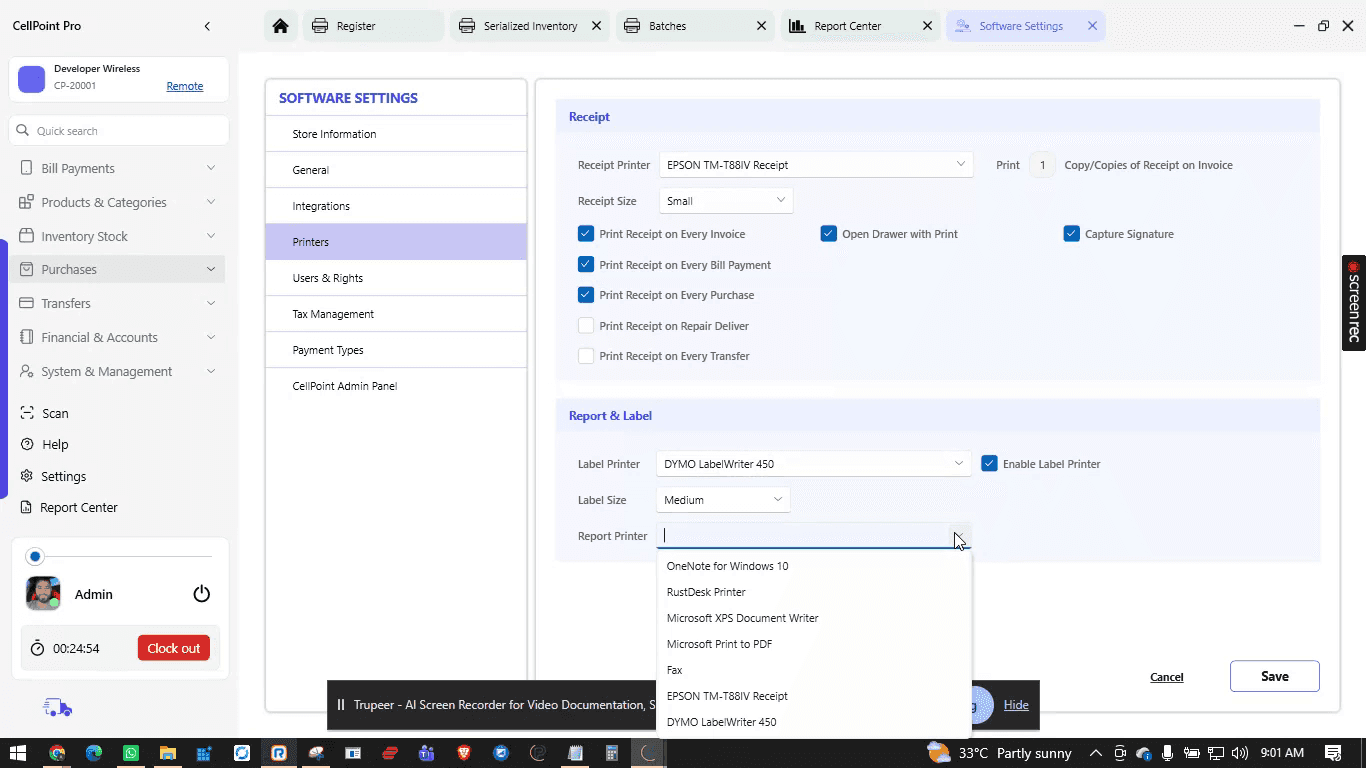Image resolution: width=1366 pixels, height=768 pixels.
Task: Close the Serialized Inventory tab
Action: tap(596, 26)
